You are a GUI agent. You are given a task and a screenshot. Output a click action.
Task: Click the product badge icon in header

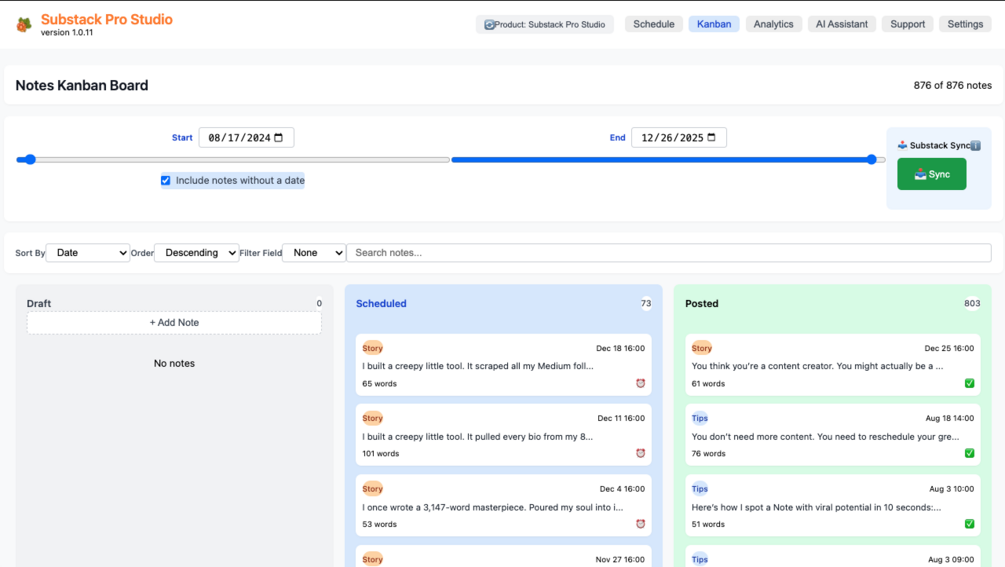pyautogui.click(x=489, y=24)
